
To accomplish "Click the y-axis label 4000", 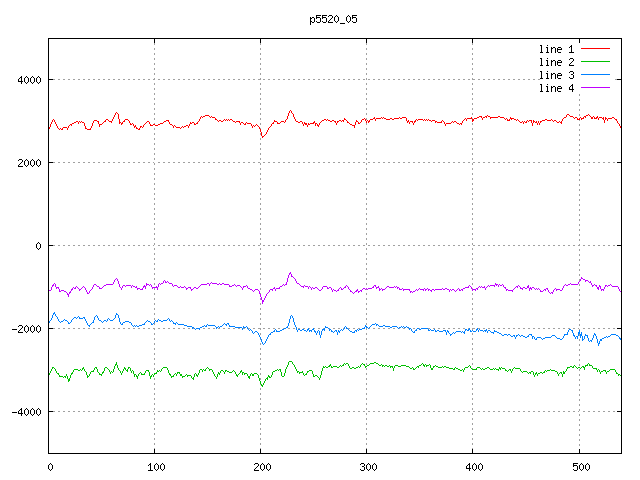I will (x=29, y=80).
